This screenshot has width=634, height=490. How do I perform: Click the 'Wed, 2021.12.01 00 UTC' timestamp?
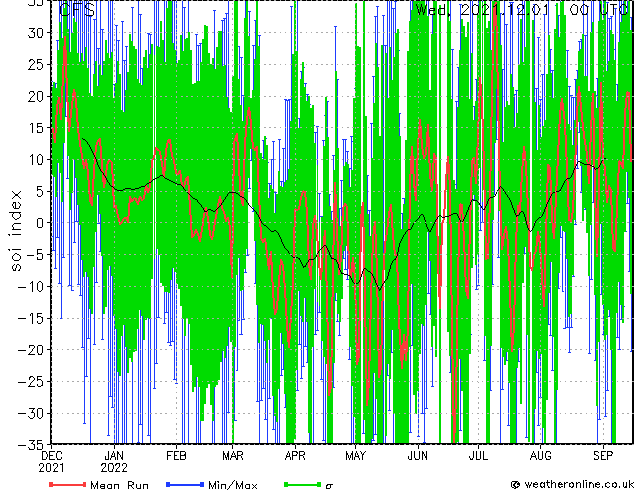(523, 10)
